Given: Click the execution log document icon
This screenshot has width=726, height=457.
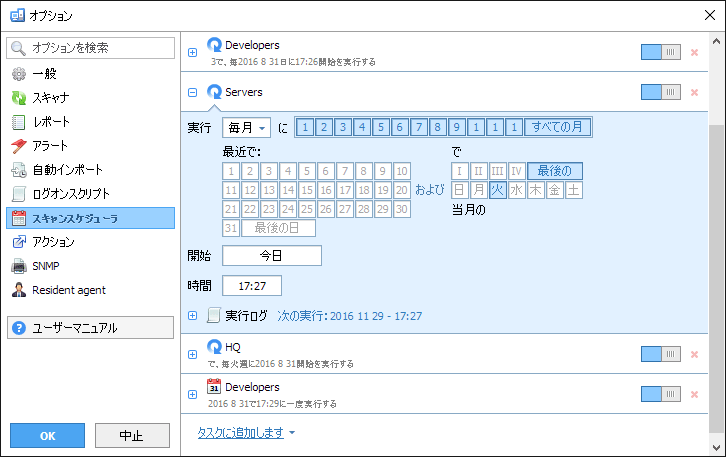Looking at the screenshot, I should [x=213, y=316].
